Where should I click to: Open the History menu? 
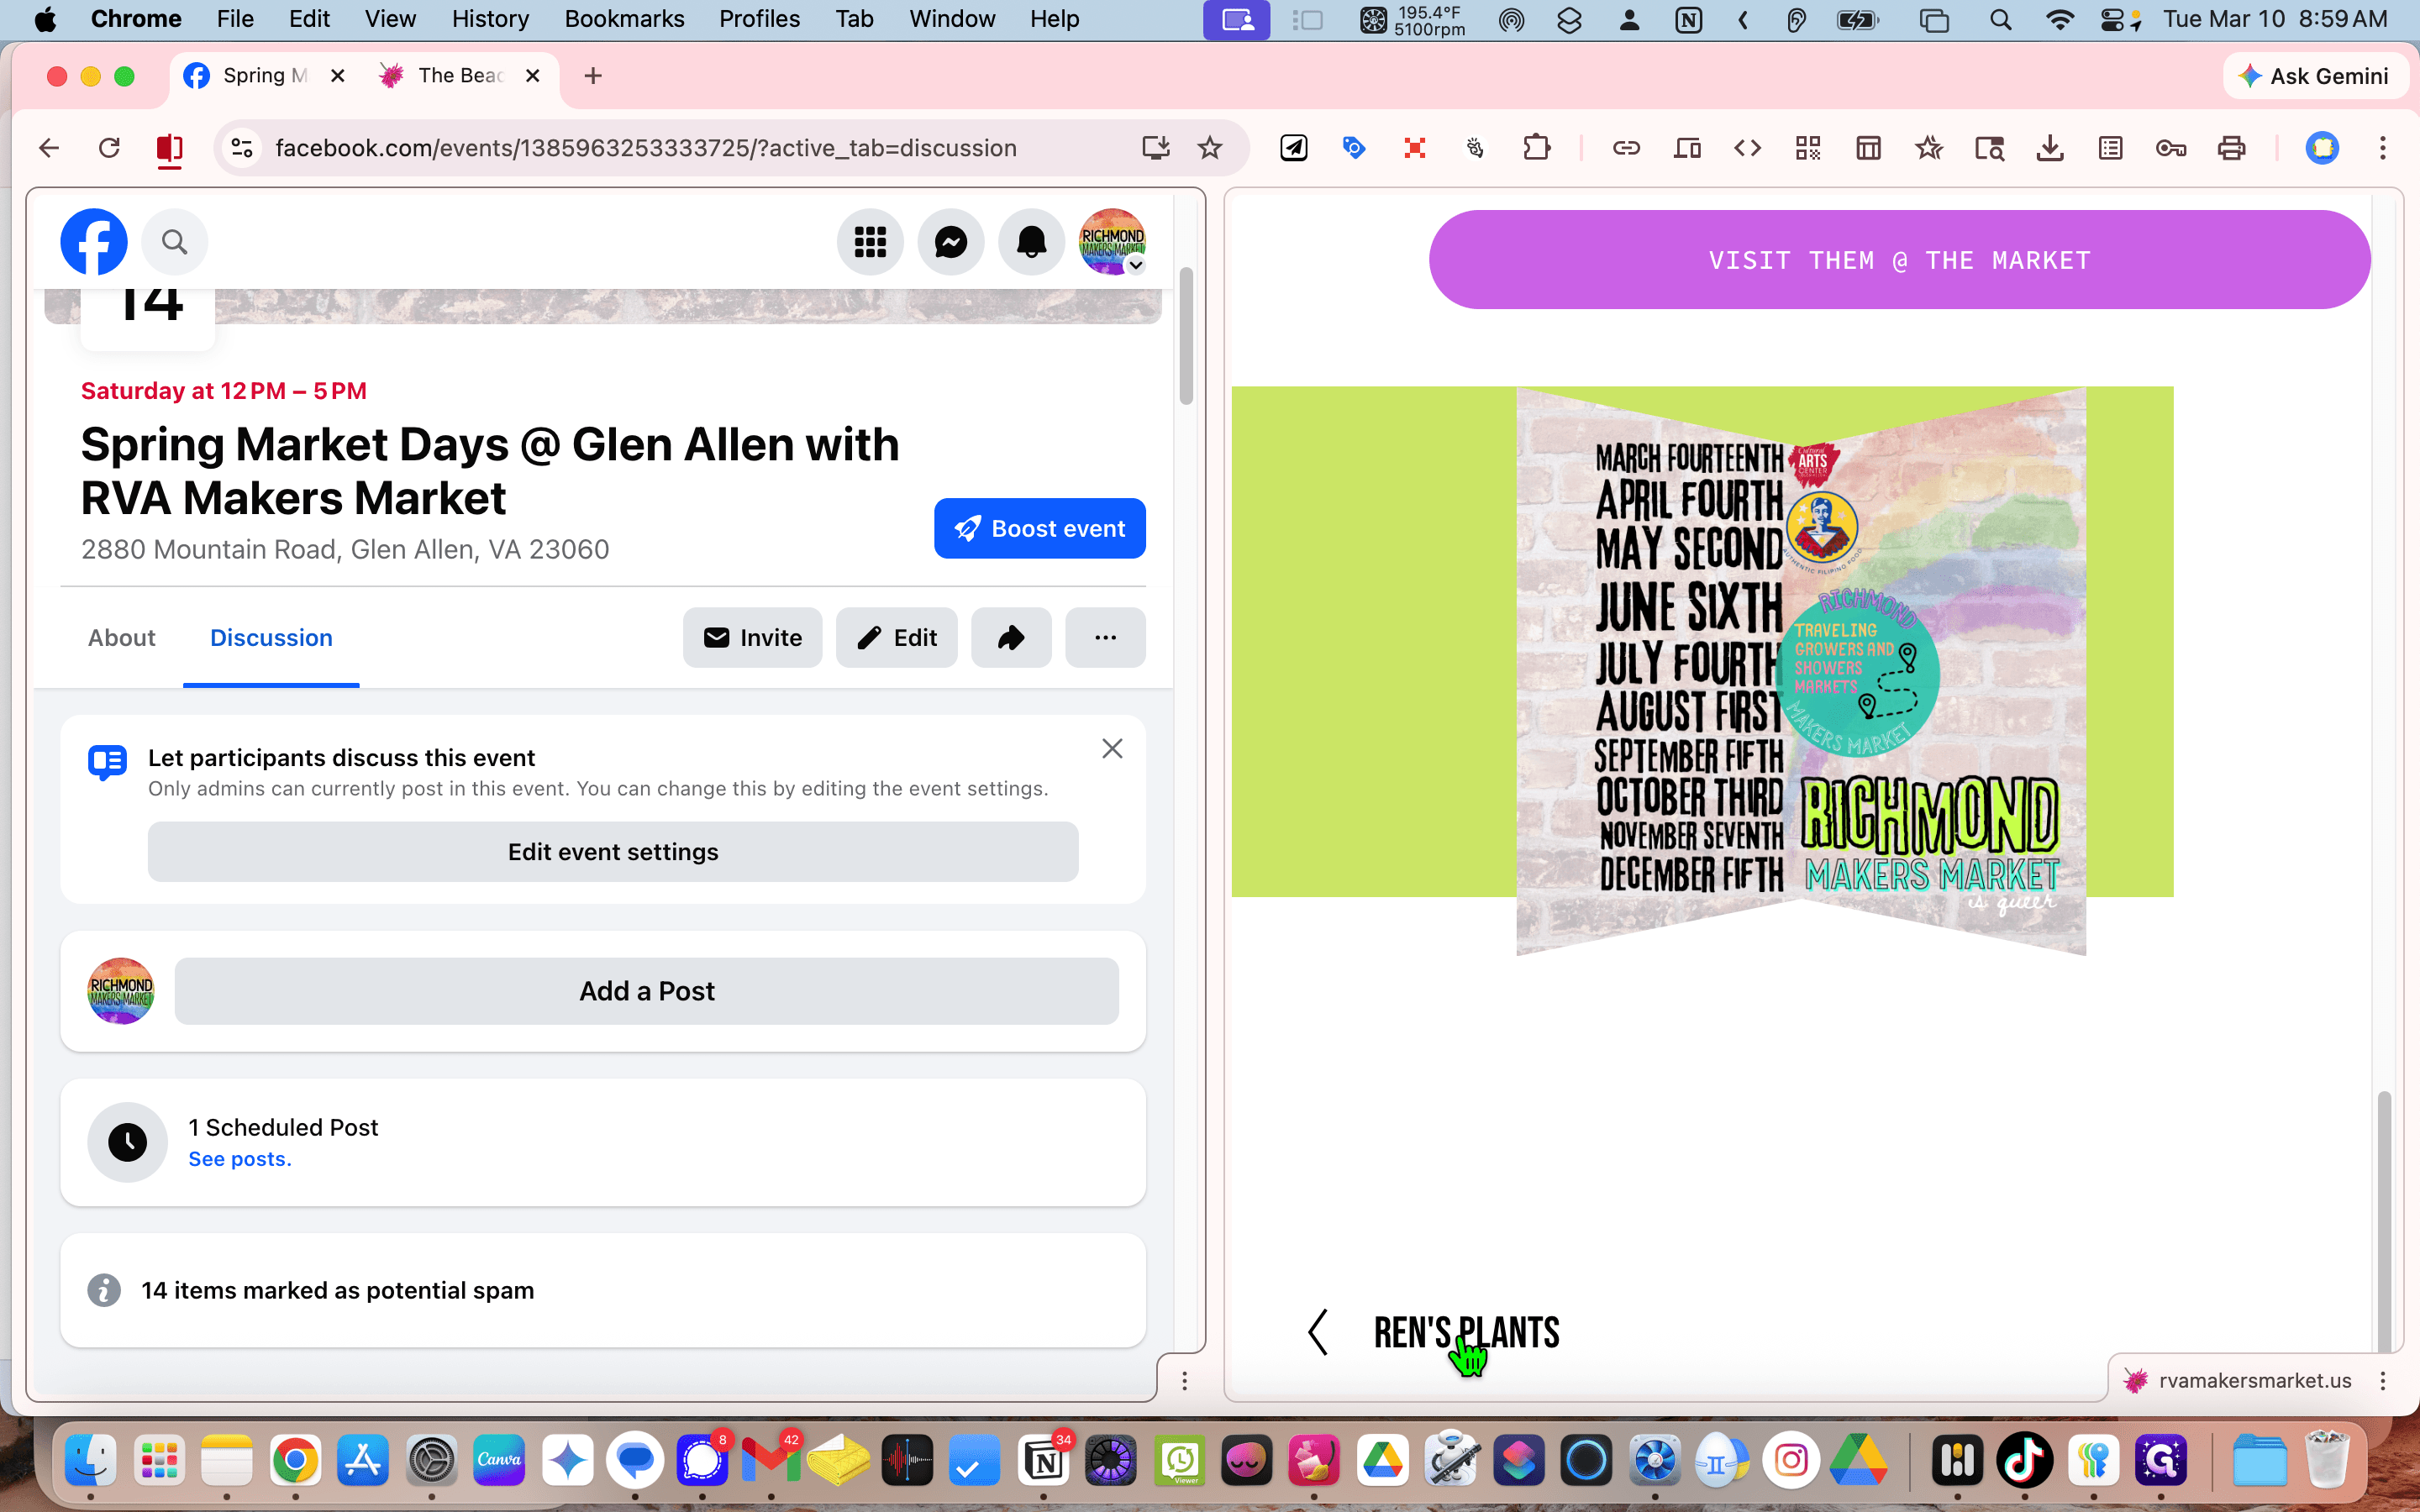(x=490, y=19)
